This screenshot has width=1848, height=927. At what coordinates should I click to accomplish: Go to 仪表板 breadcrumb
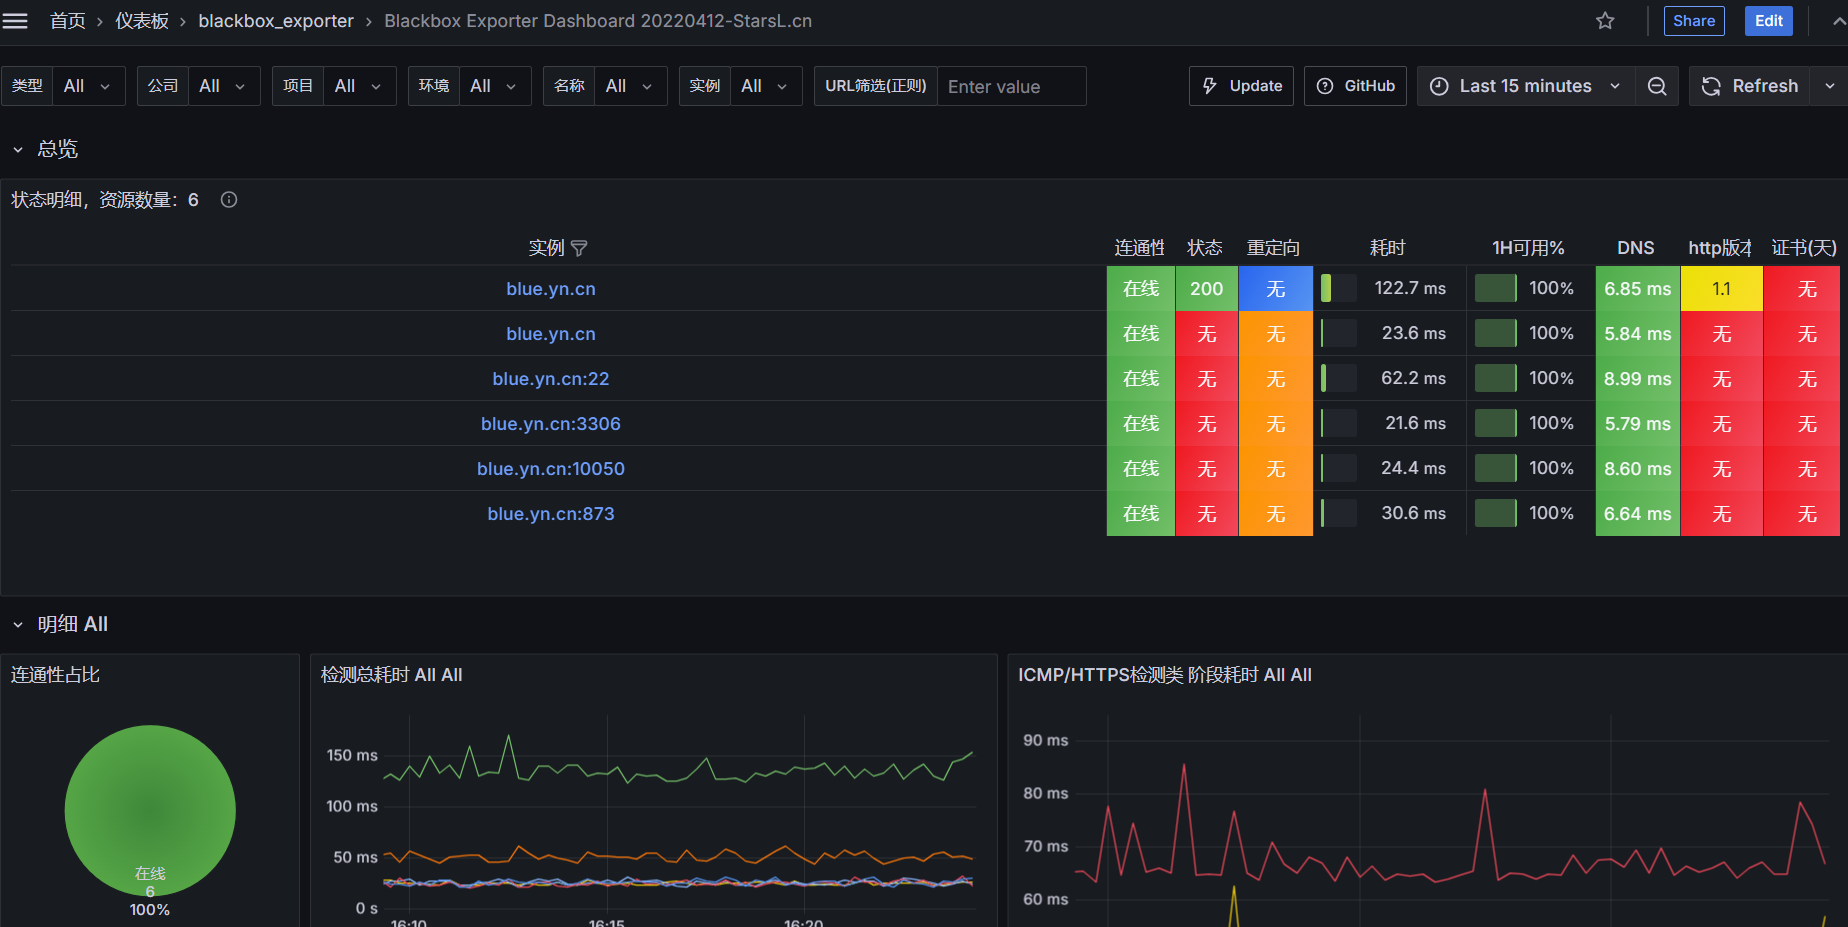(x=142, y=21)
